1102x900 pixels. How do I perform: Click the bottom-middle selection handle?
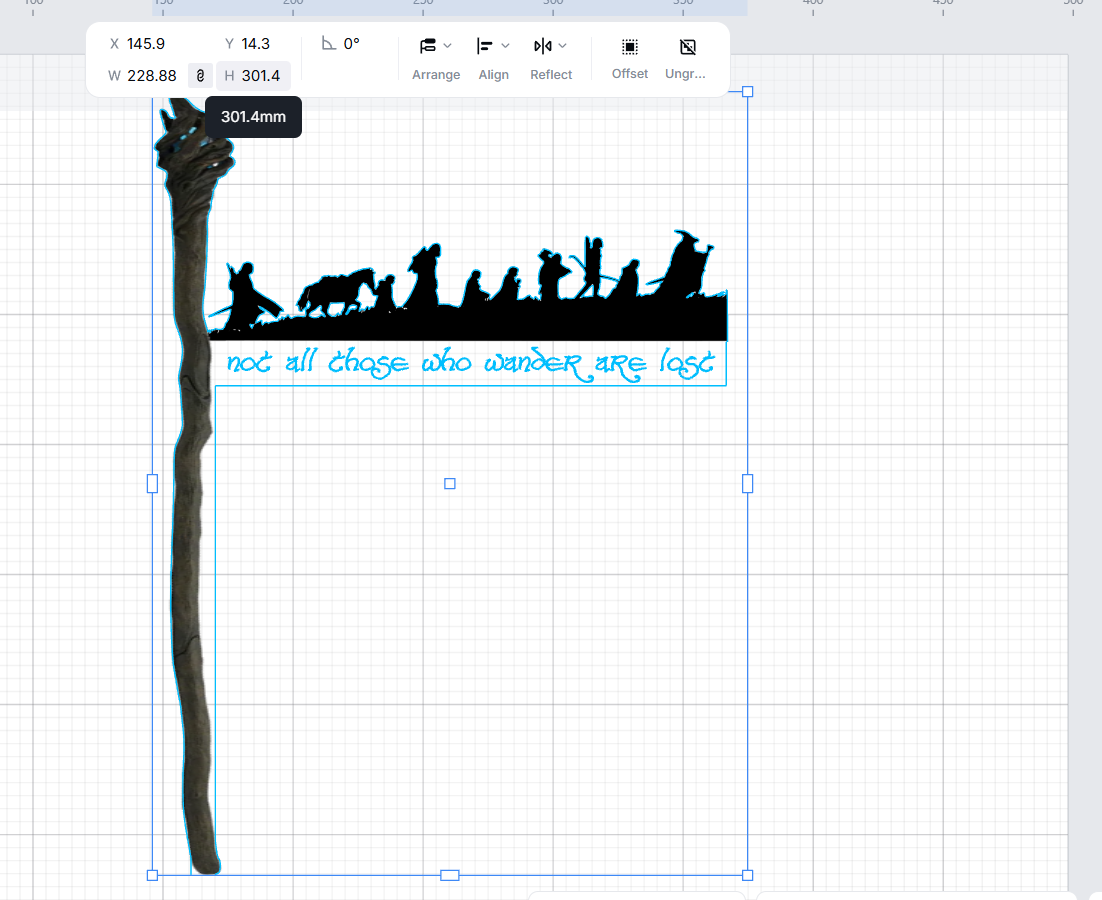pyautogui.click(x=450, y=875)
